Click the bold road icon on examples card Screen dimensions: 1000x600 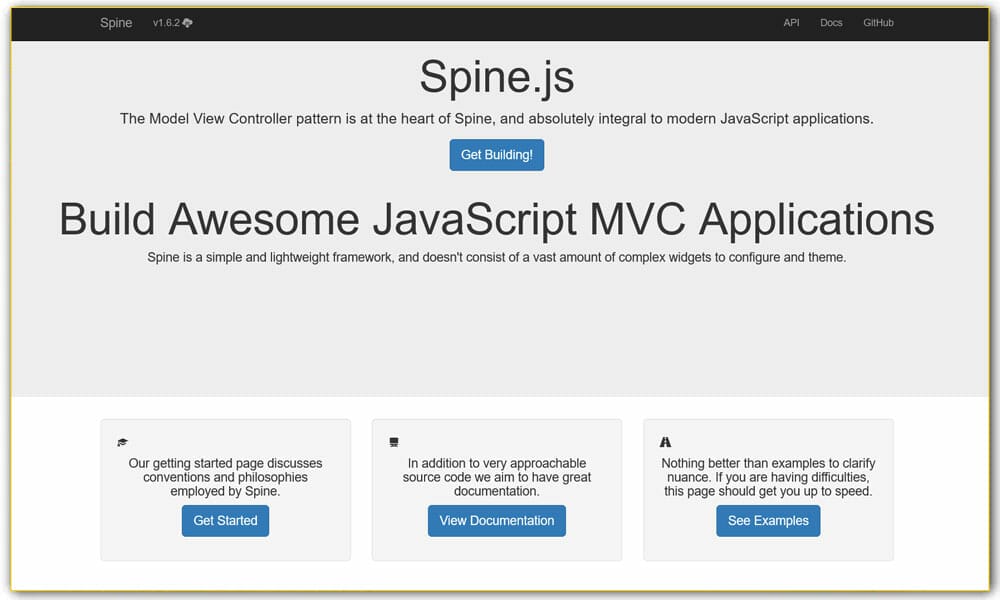665,440
